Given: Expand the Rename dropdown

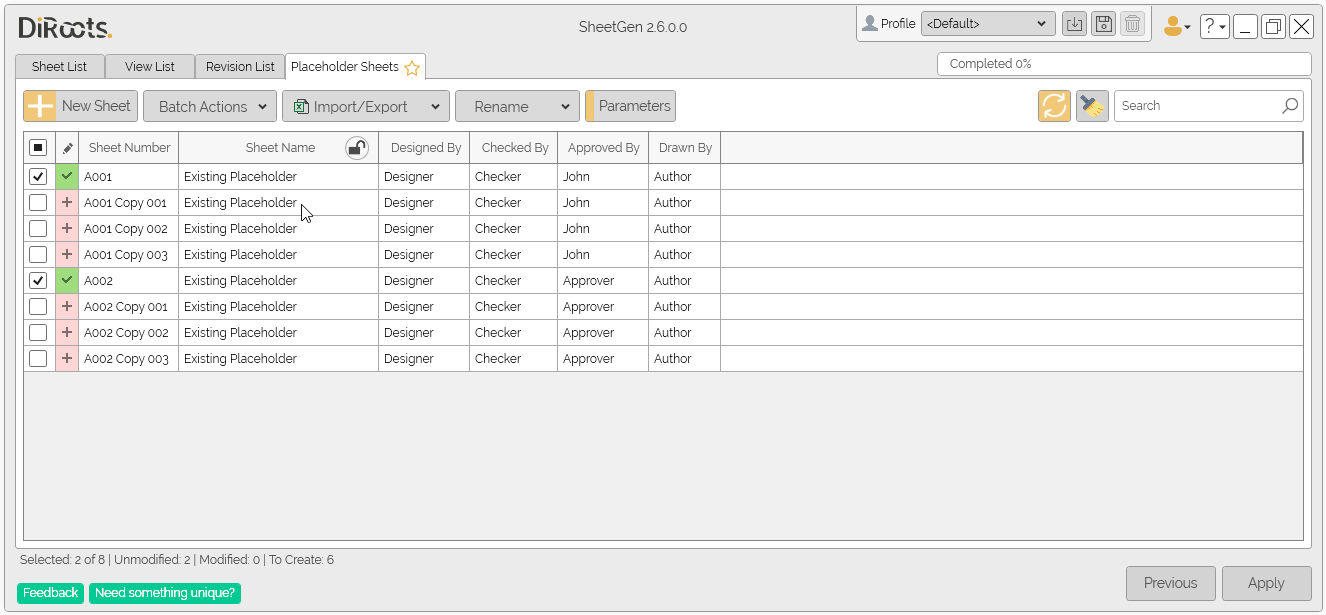Looking at the screenshot, I should (x=517, y=105).
